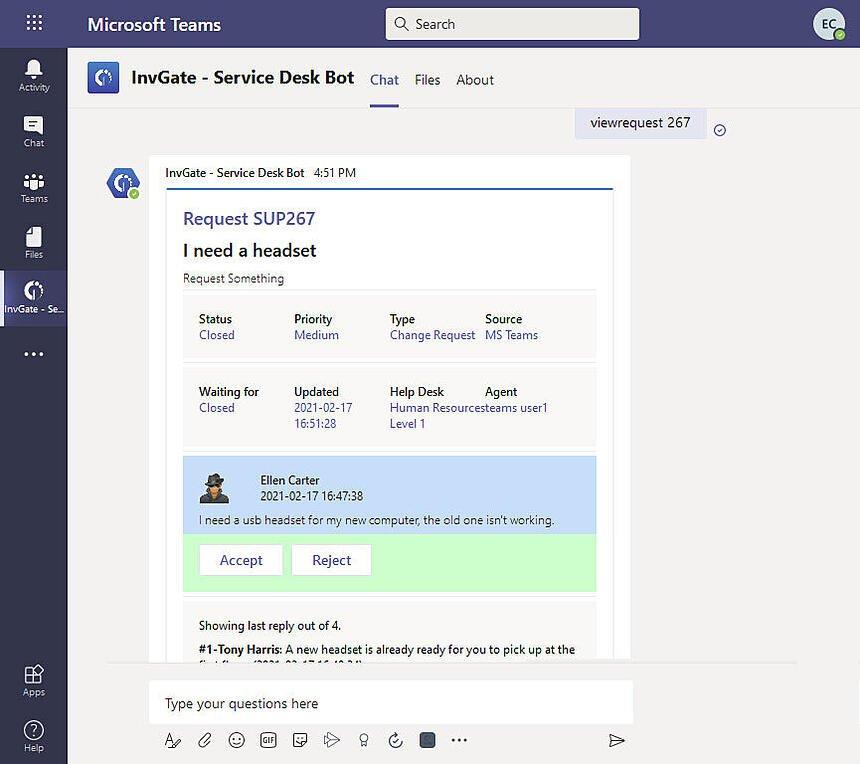Click the 'Type your questions here' field
The image size is (860, 764).
(391, 703)
